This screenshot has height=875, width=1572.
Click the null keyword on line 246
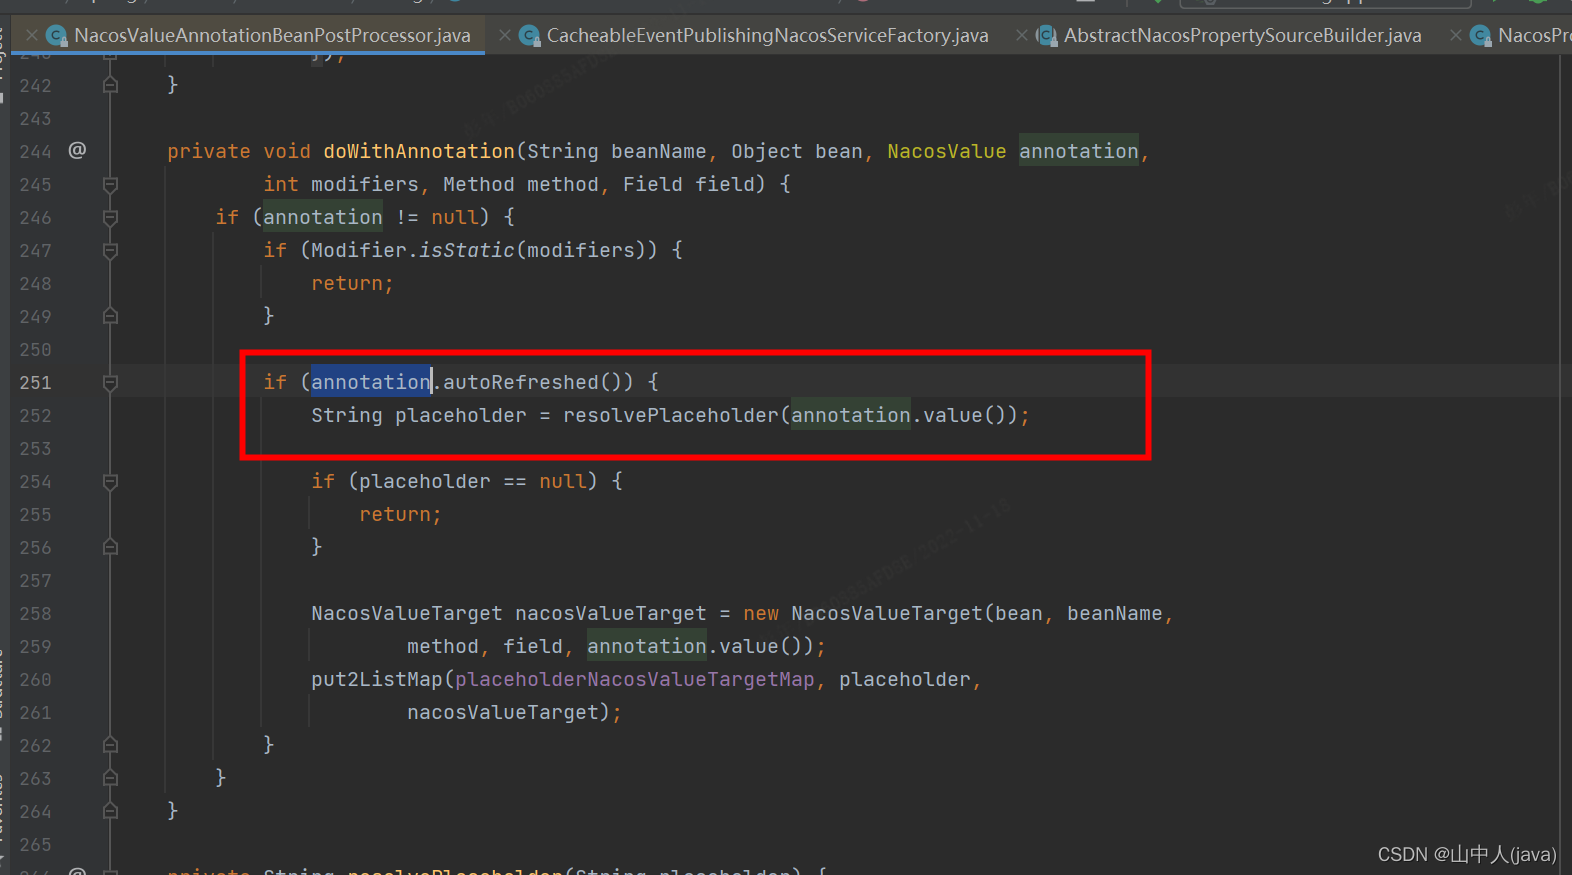(455, 217)
